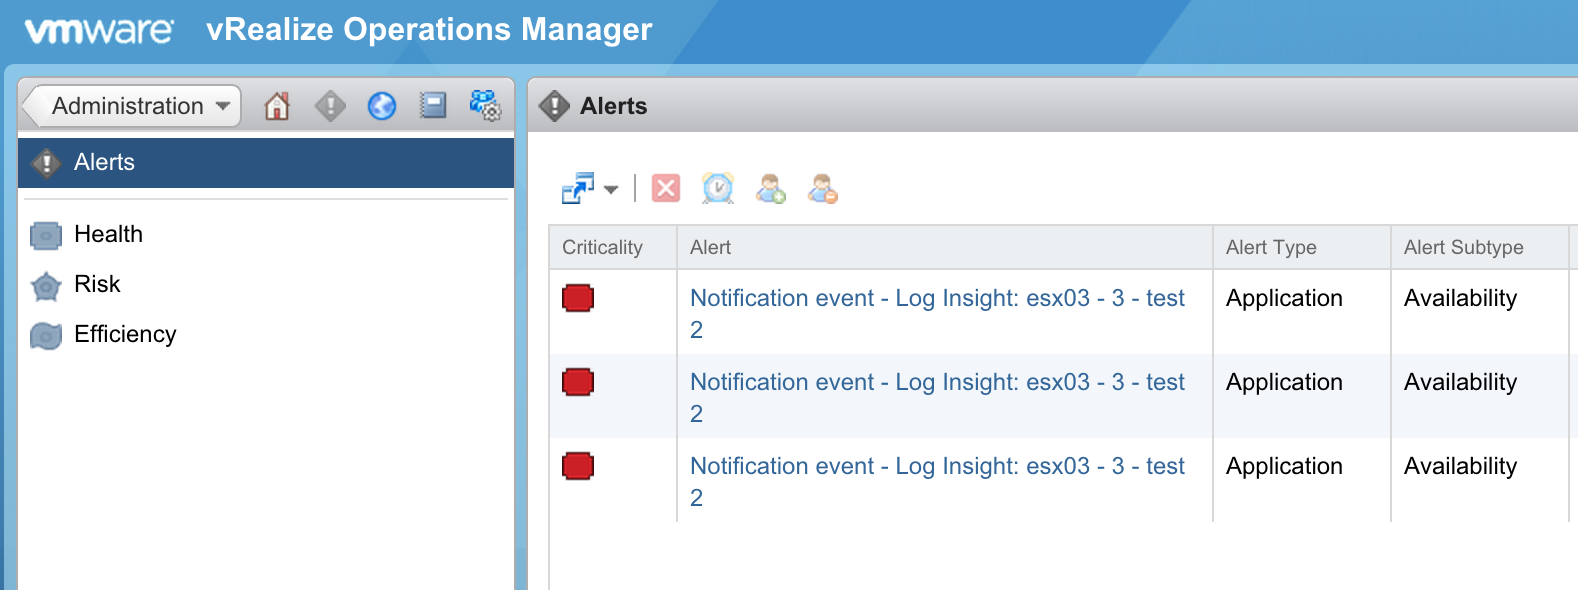
Task: Open Environment using the globe icon
Action: pos(382,106)
